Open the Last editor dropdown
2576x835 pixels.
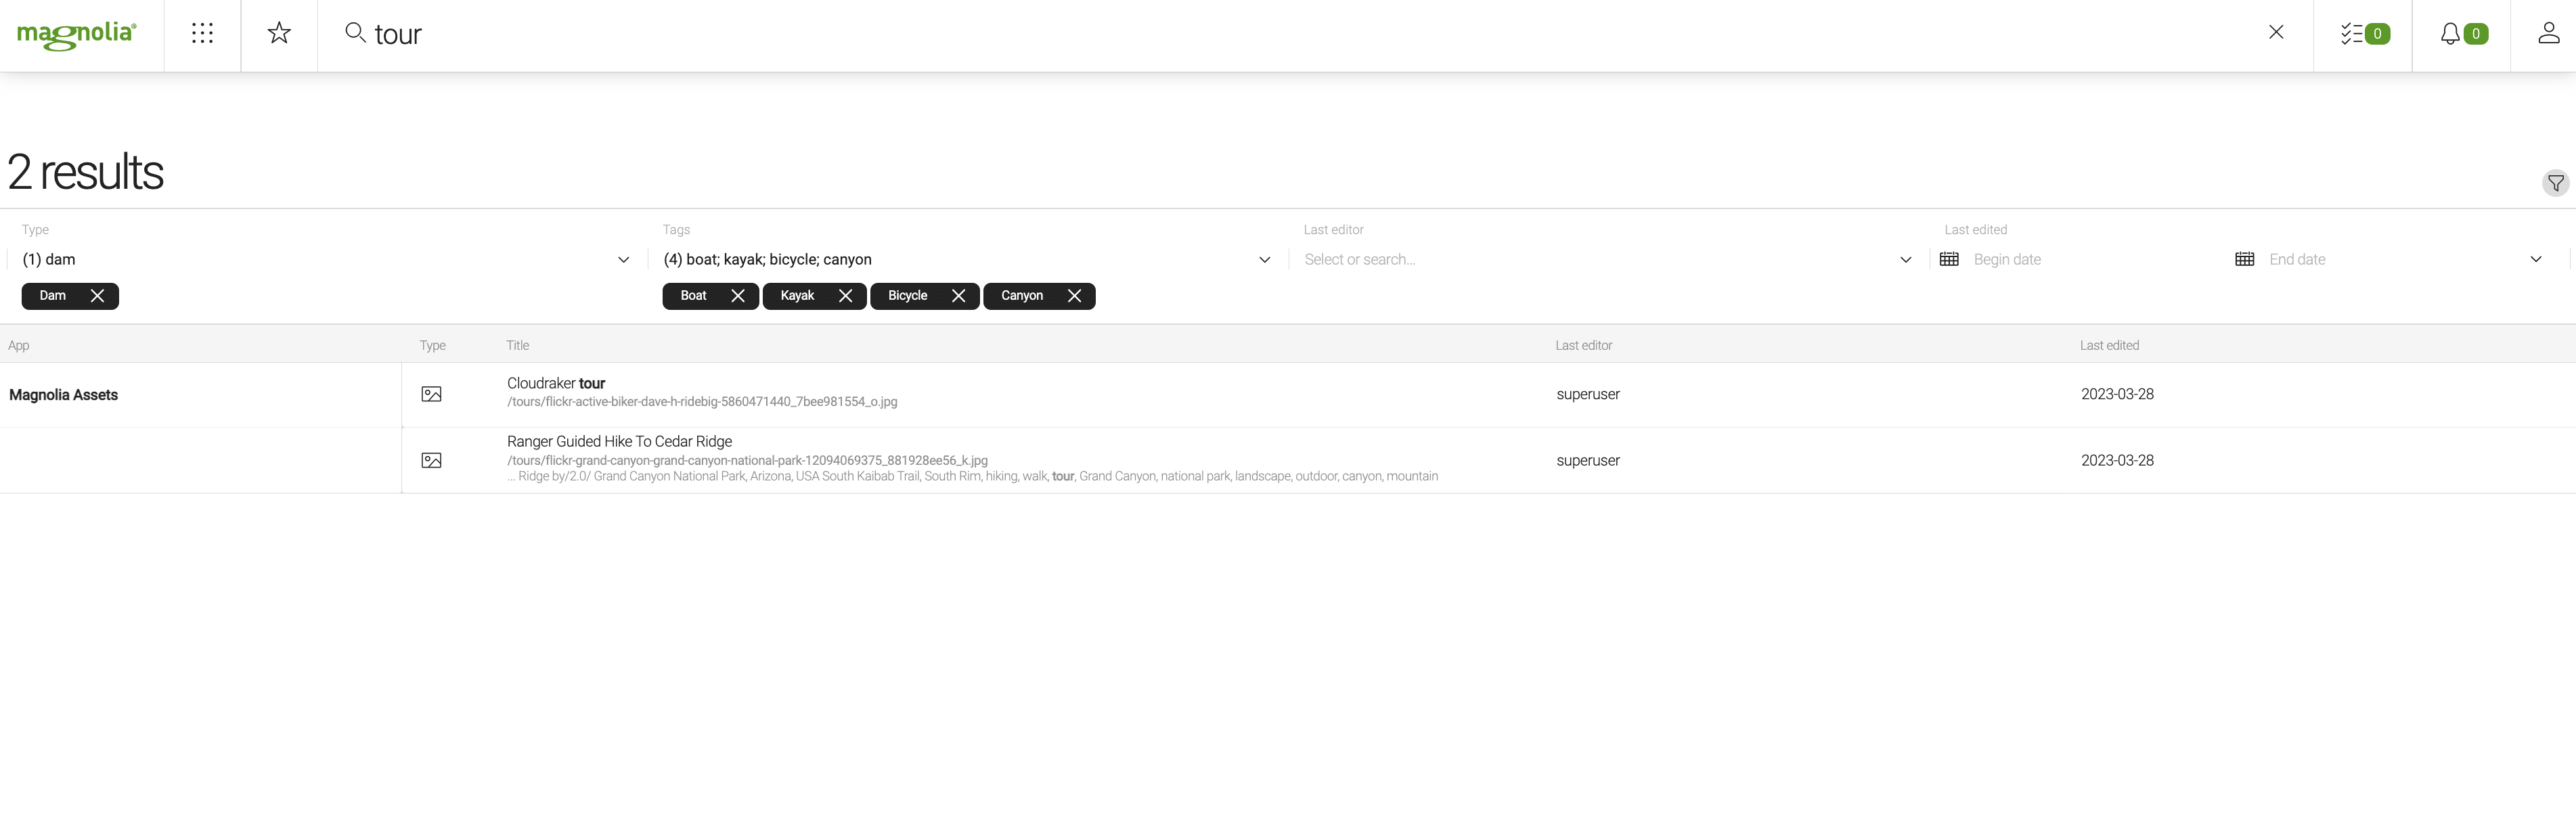click(x=1905, y=260)
